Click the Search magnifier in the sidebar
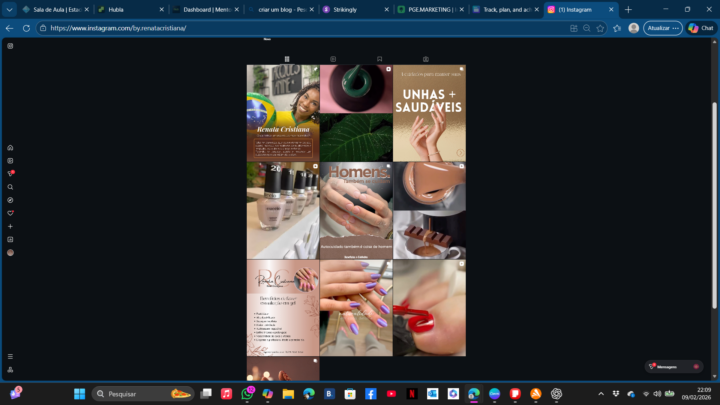Screen dimensions: 720x405 click(x=10, y=187)
